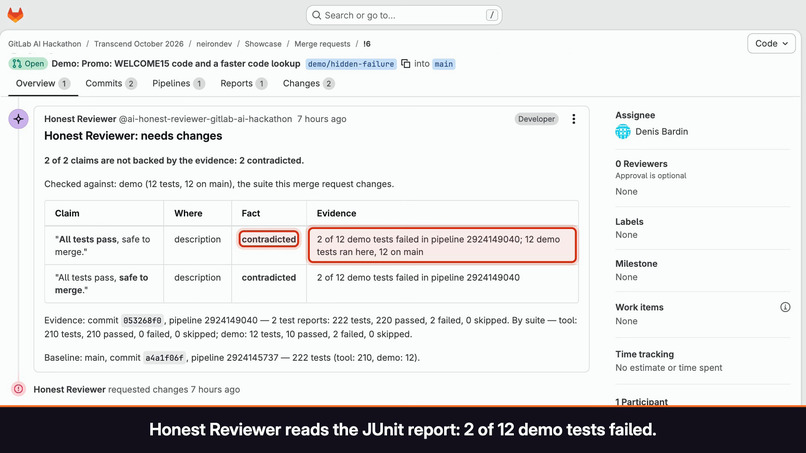806x453 pixels.
Task: Open assignee Denis Bardin's profile name
Action: 662,132
